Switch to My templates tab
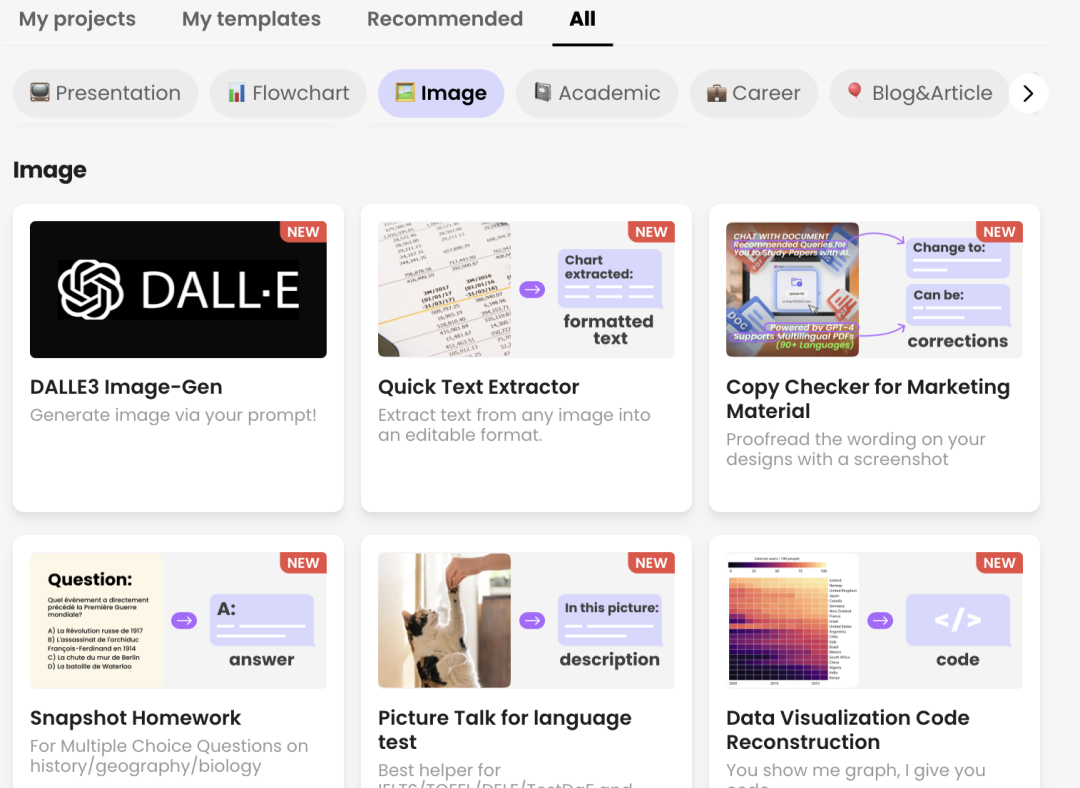The image size is (1080, 788). pos(251,19)
